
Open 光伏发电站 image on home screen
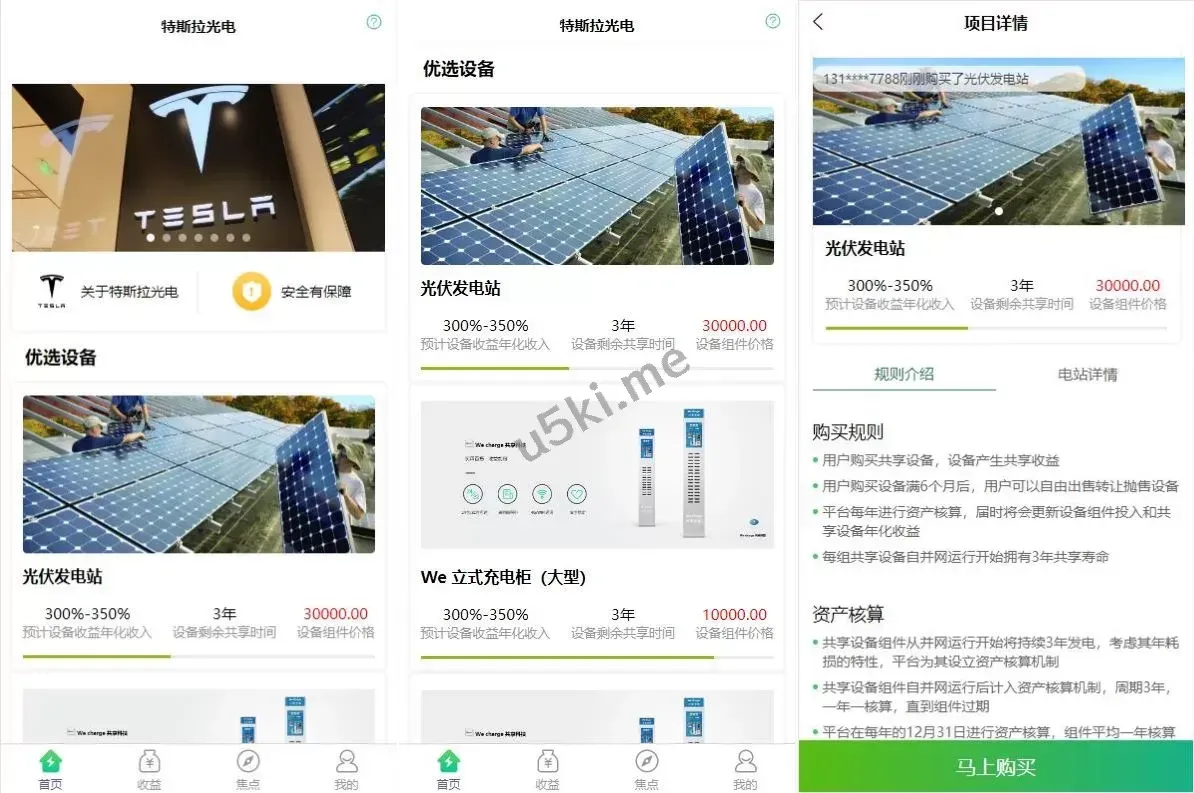tap(199, 474)
